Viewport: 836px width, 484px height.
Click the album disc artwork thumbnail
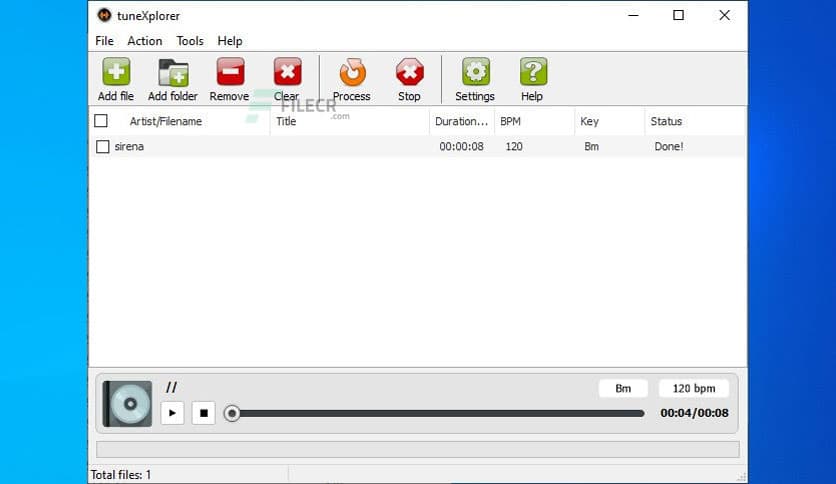[x=127, y=404]
